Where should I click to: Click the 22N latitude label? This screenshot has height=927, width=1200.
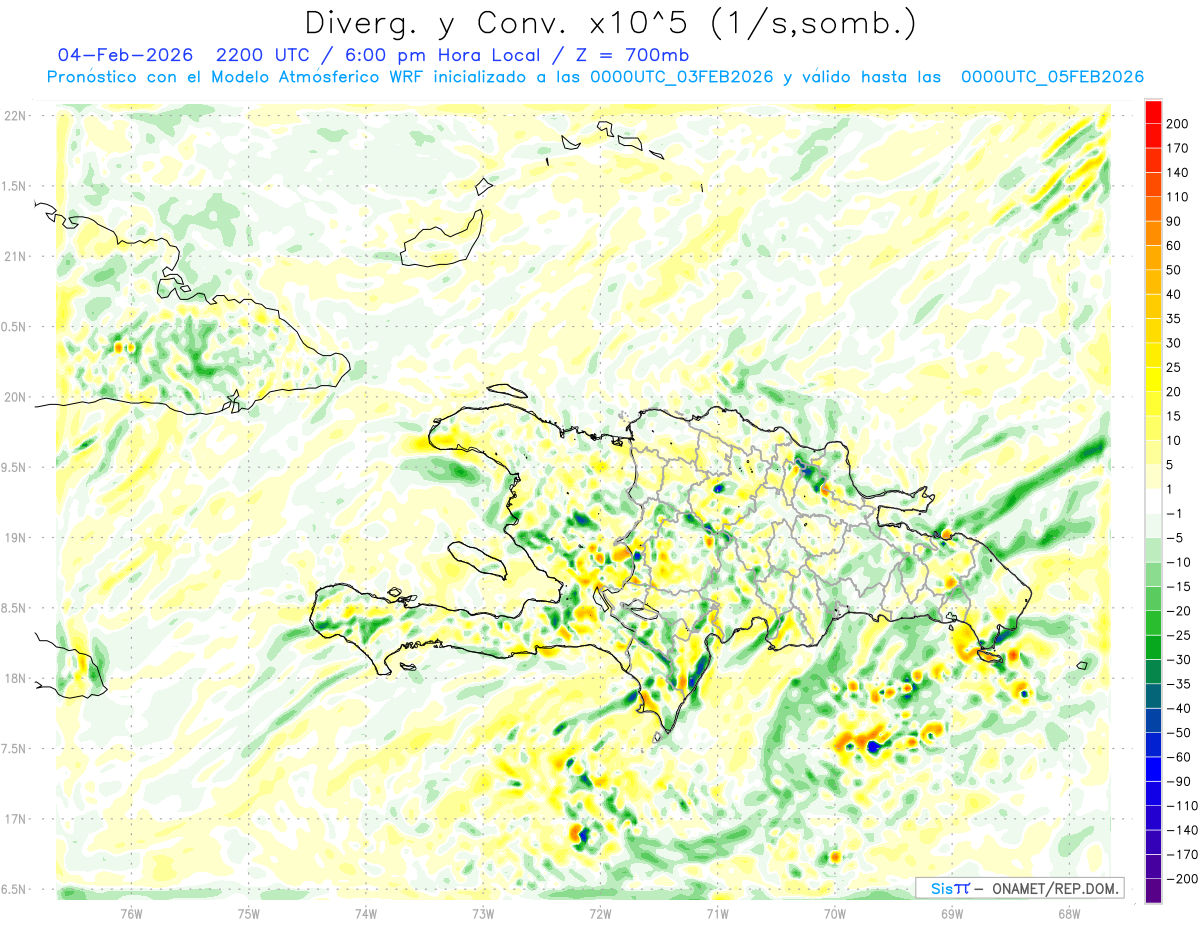[14, 116]
